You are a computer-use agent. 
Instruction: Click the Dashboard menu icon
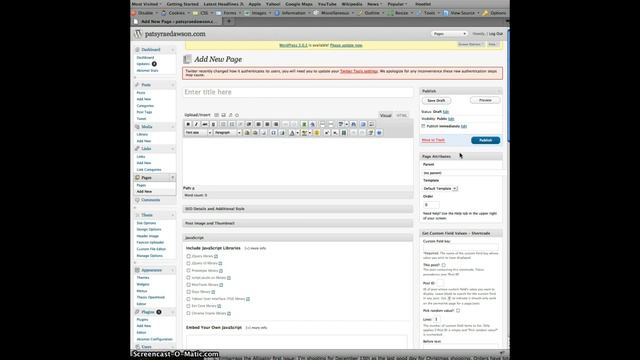tap(138, 49)
